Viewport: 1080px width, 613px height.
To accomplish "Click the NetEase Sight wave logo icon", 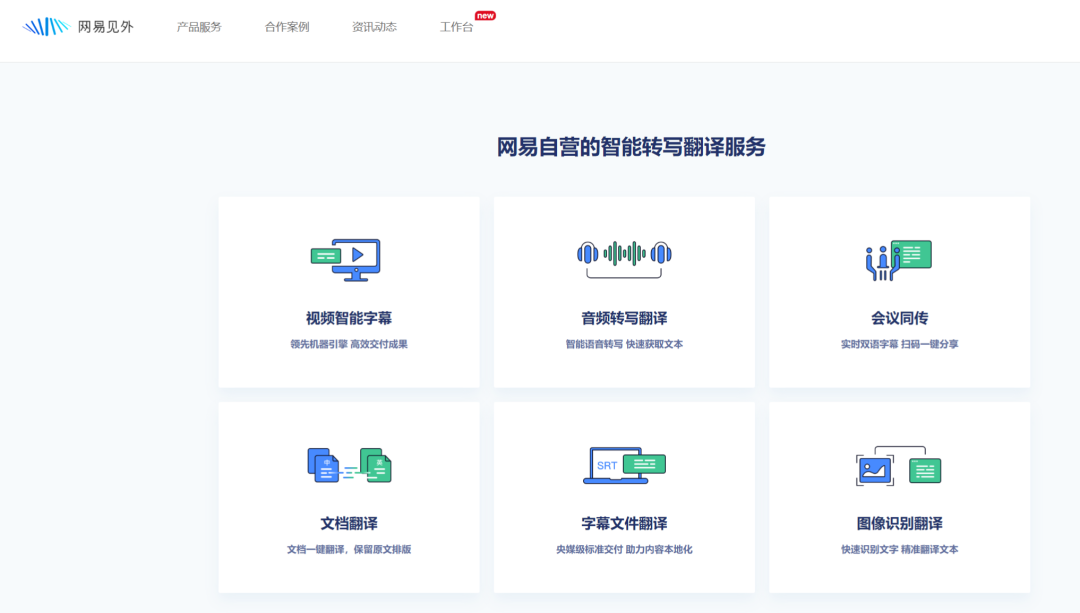I will (x=46, y=27).
